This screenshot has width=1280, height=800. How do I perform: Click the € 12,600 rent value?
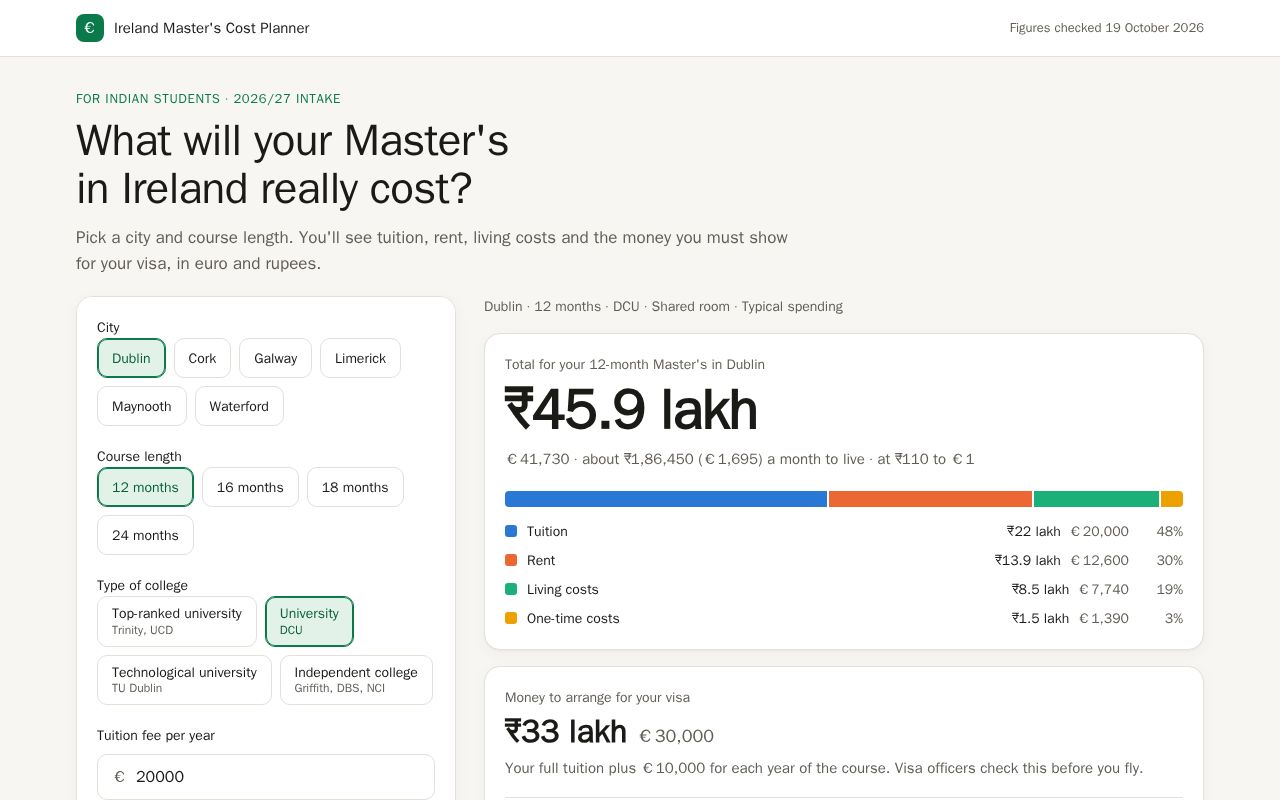click(1100, 560)
